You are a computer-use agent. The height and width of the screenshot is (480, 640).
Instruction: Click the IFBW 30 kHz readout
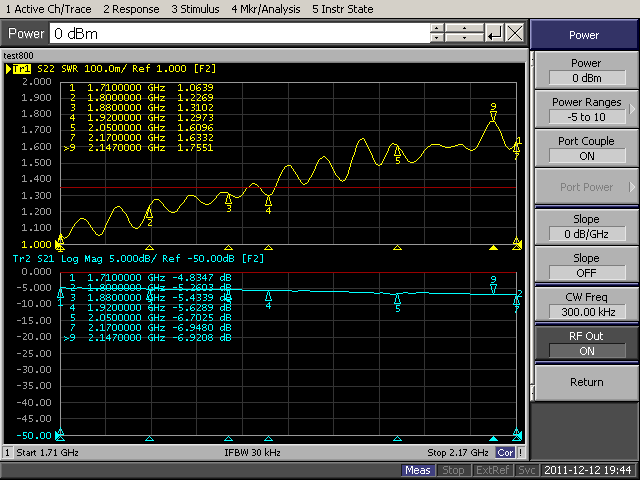(x=252, y=453)
